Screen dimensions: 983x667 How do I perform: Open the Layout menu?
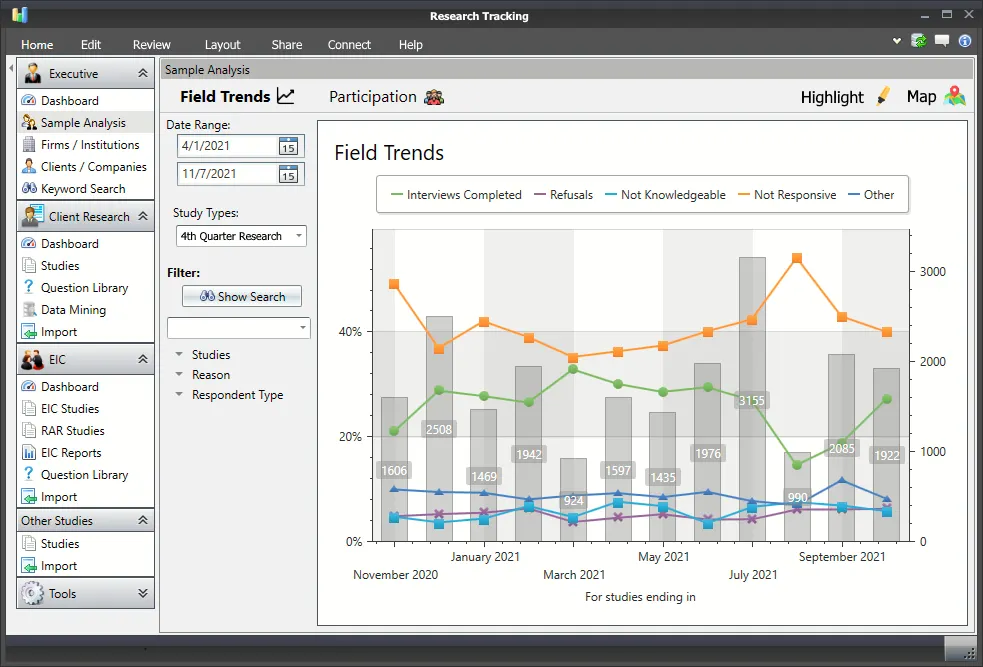click(x=223, y=45)
